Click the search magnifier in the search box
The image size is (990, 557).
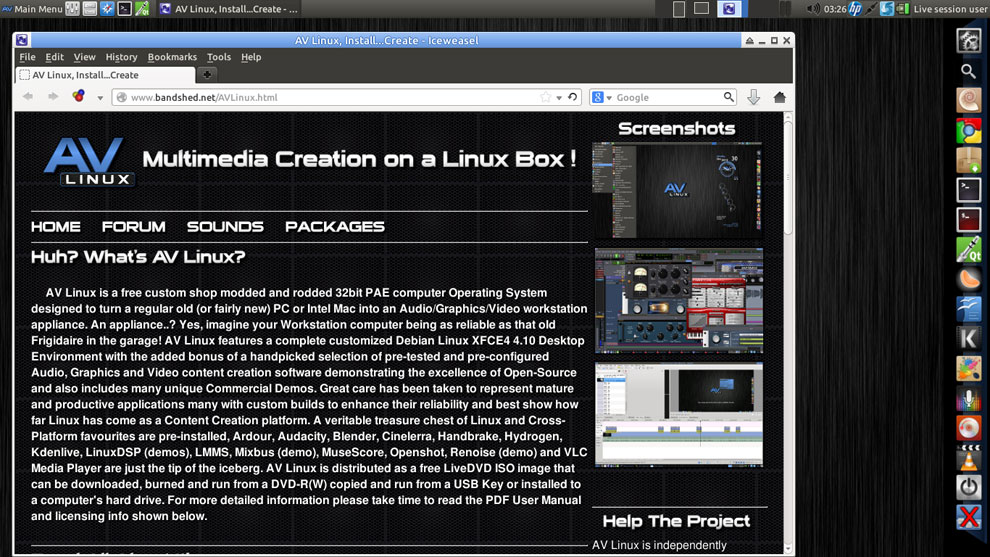click(729, 97)
